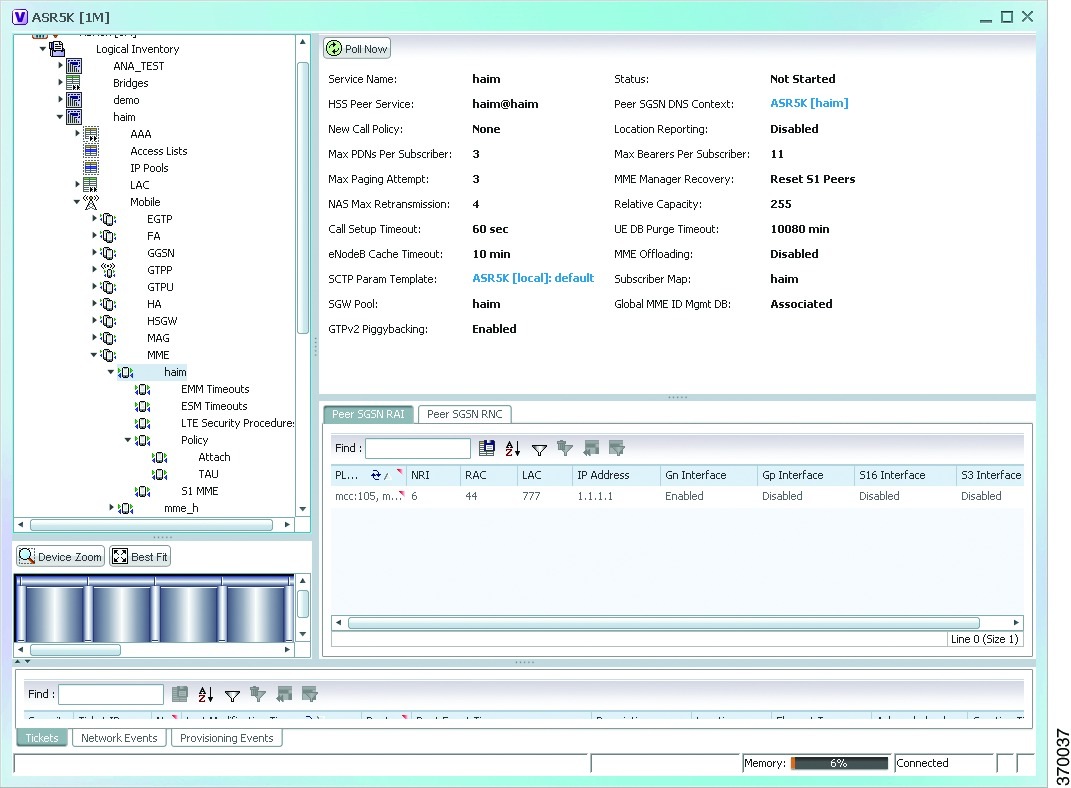
Task: Click the Find field in tickets panel
Action: point(111,694)
